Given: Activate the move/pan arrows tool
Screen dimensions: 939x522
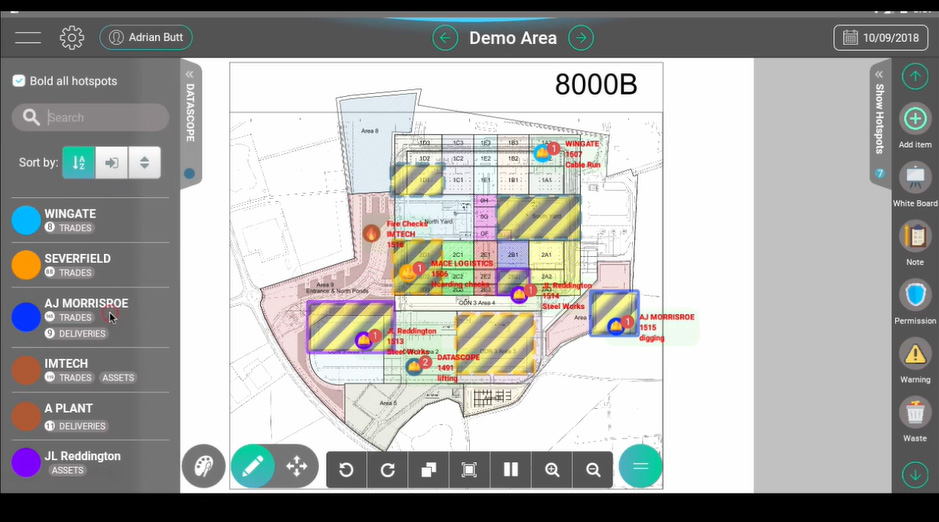Looking at the screenshot, I should tap(297, 466).
